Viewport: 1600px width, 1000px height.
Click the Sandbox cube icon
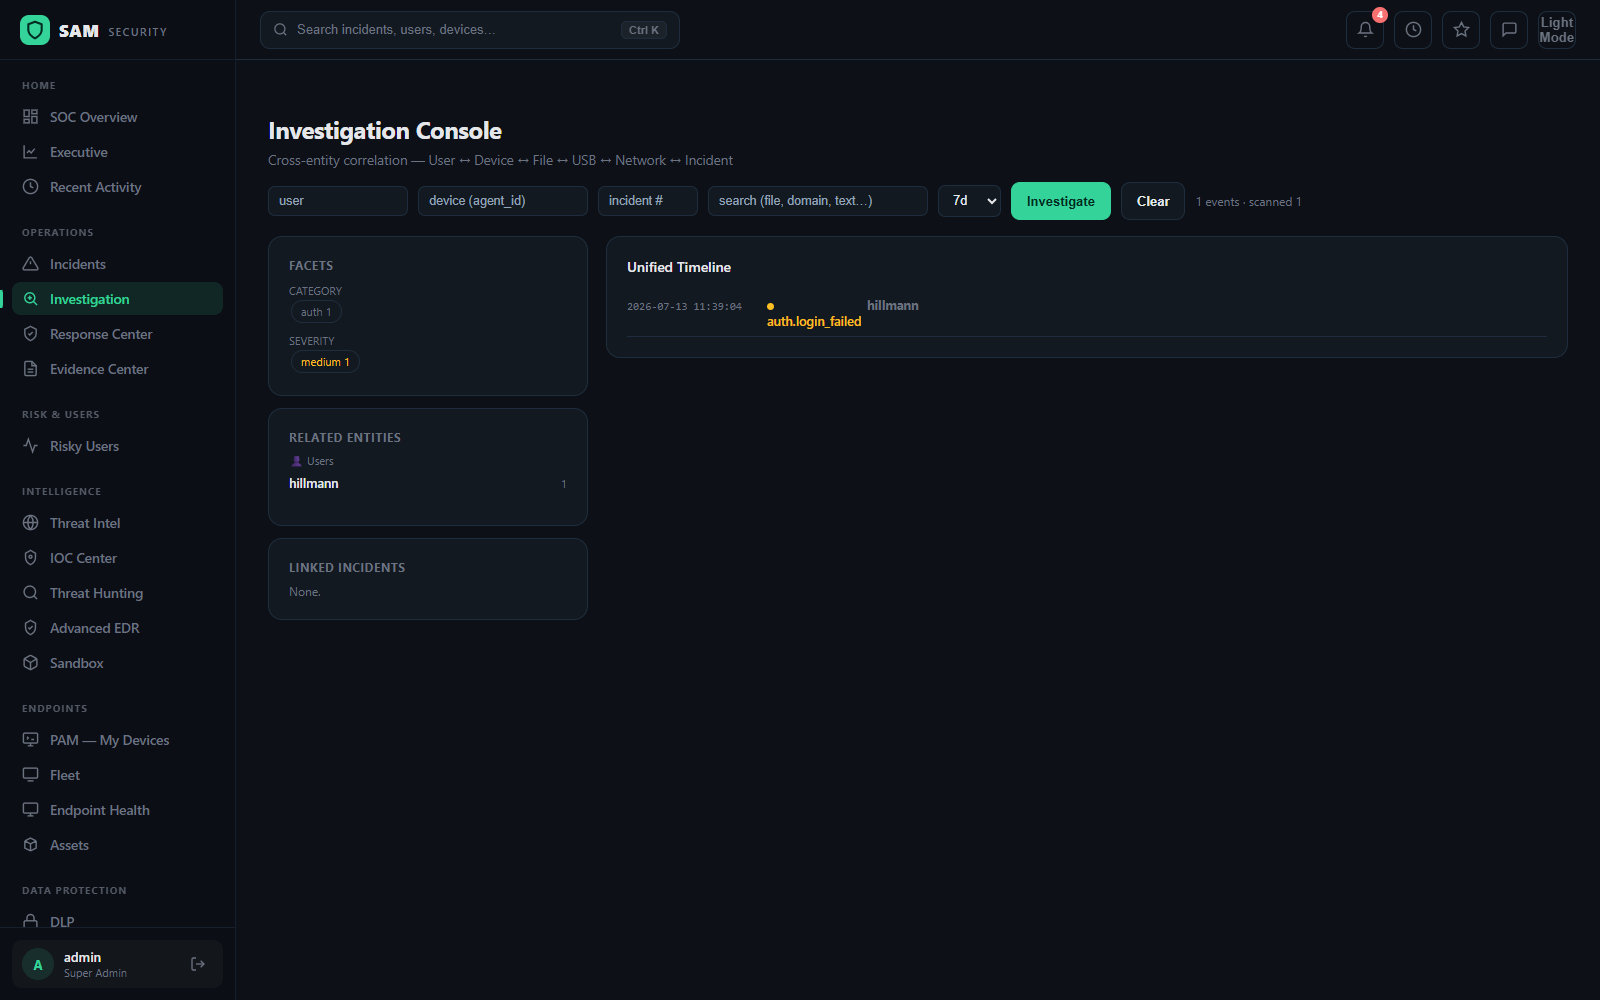31,663
